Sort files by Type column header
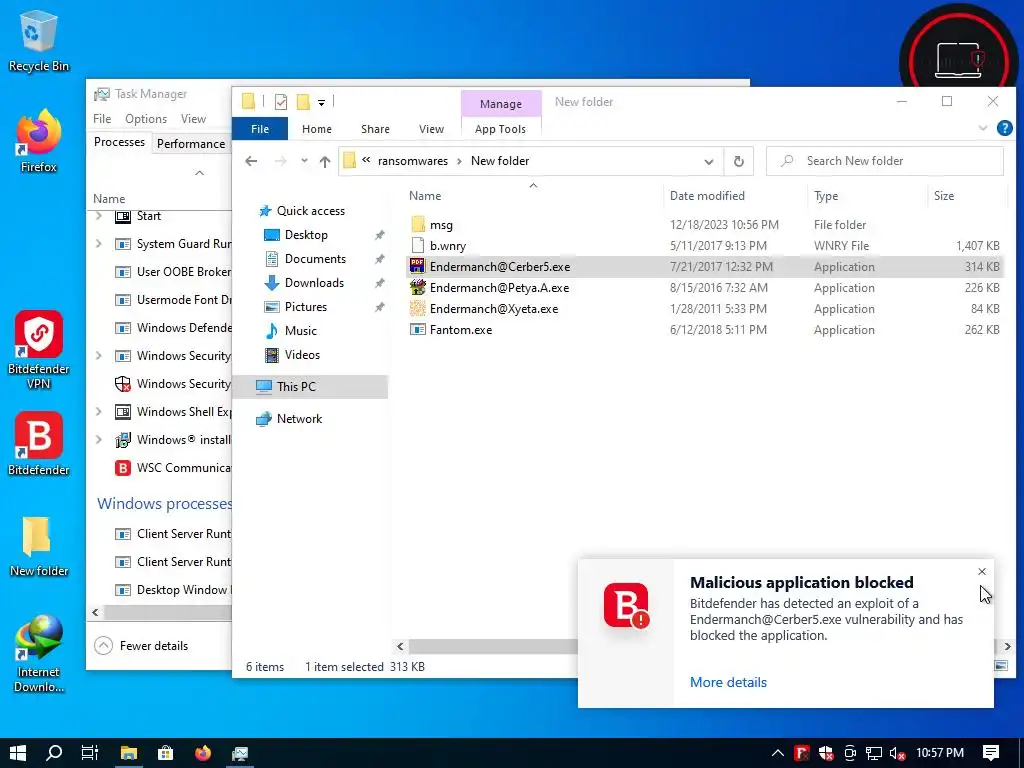The image size is (1024, 768). (x=826, y=196)
